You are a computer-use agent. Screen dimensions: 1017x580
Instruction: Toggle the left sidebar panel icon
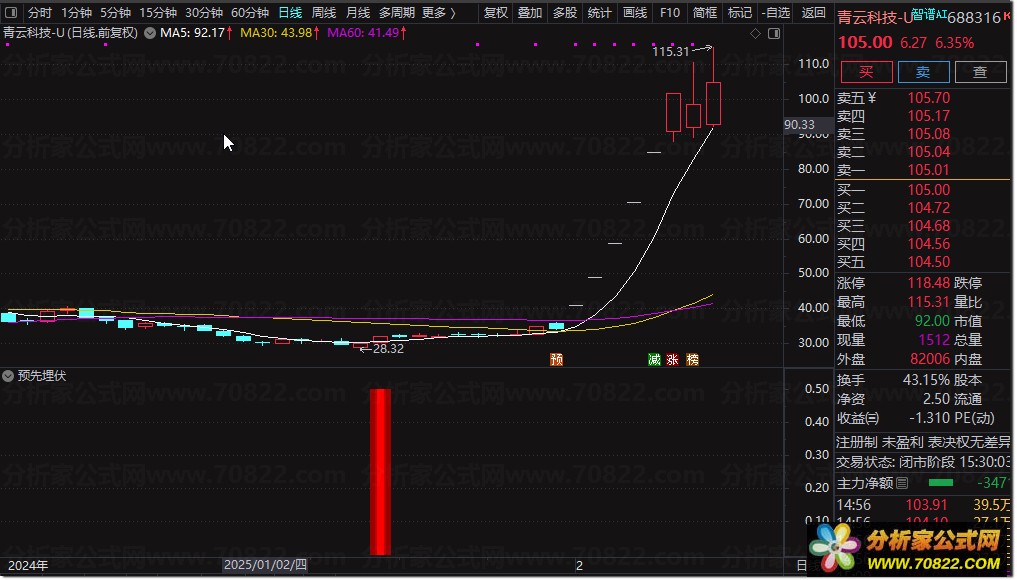[x=11, y=12]
